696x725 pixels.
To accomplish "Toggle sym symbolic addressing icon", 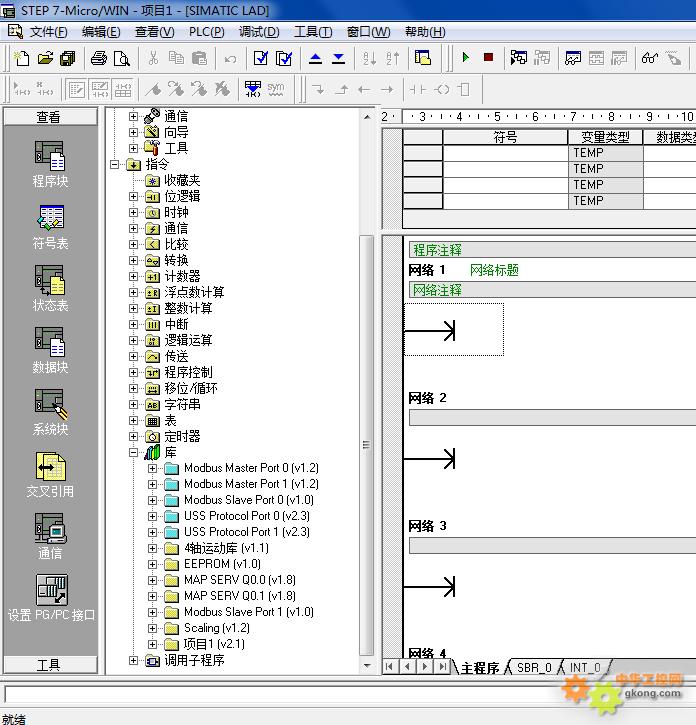I will pyautogui.click(x=276, y=89).
